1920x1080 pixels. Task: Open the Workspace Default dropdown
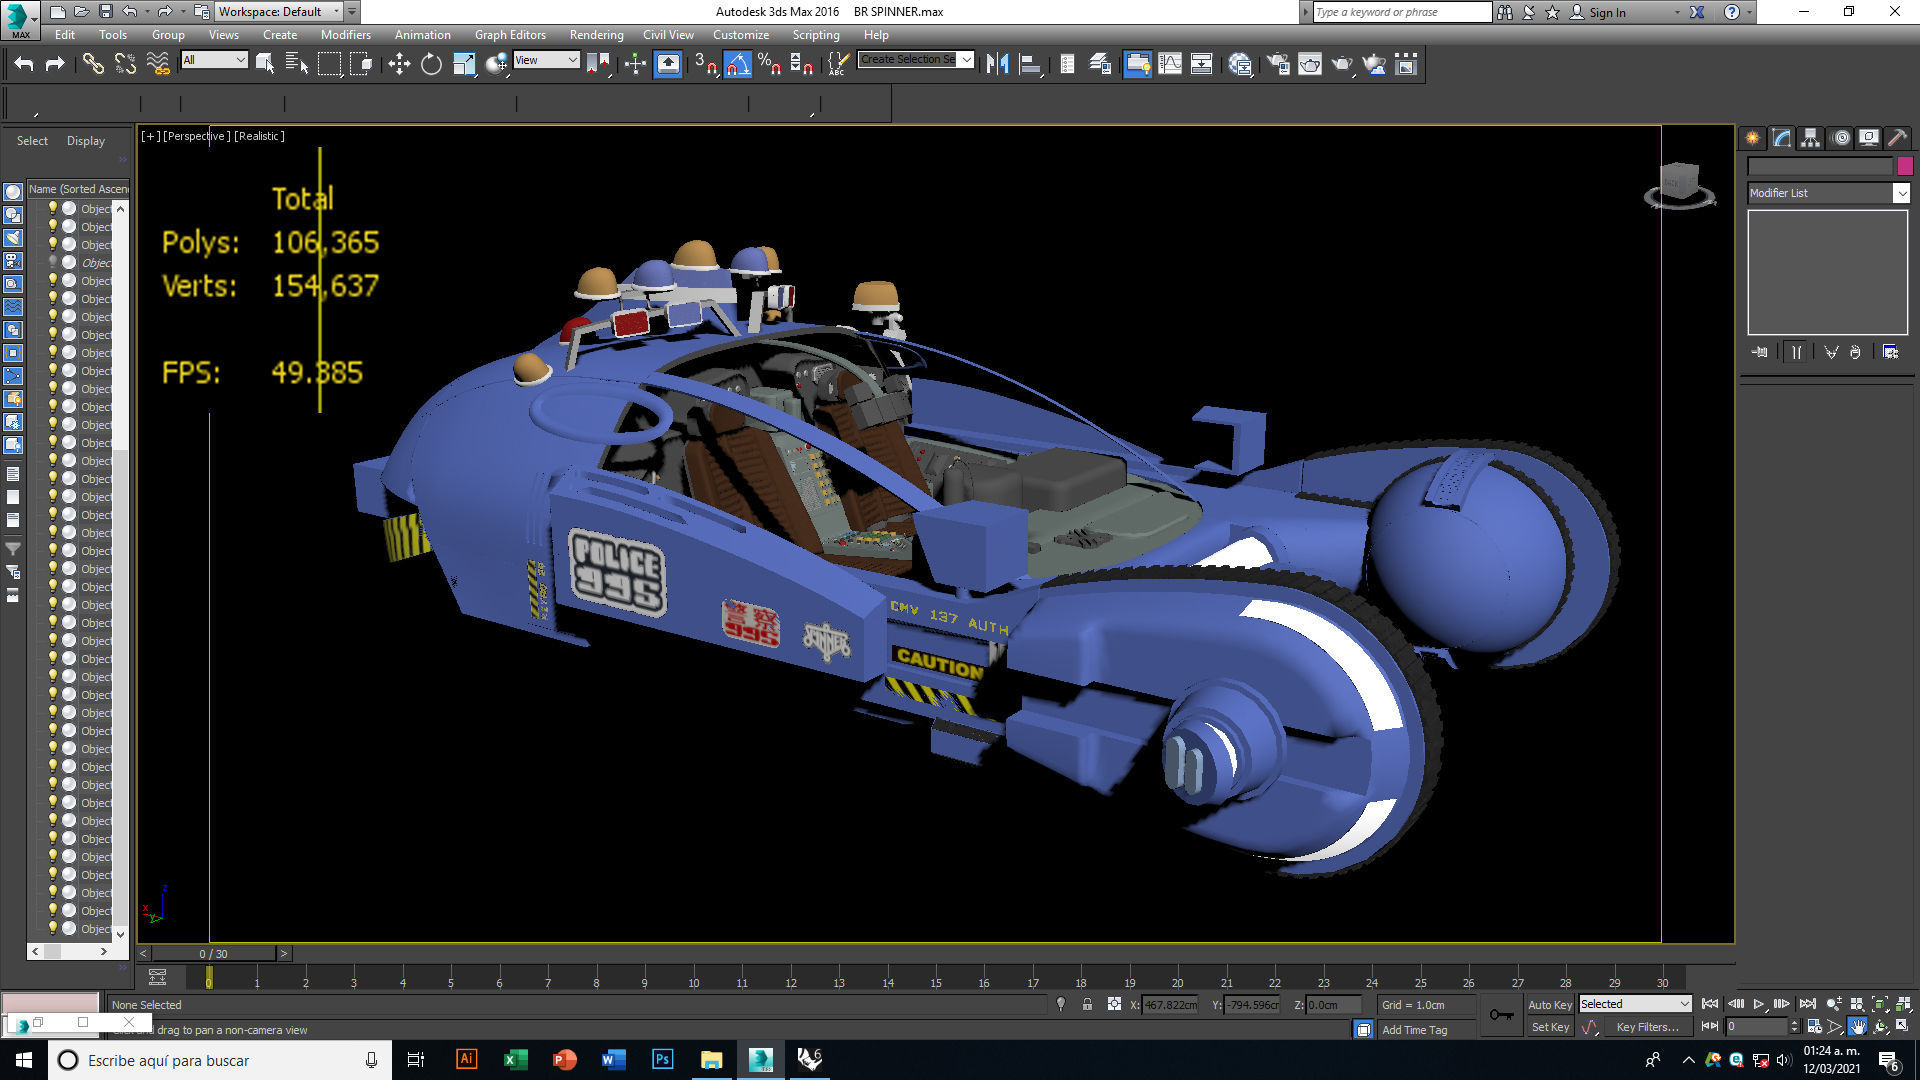pyautogui.click(x=279, y=12)
